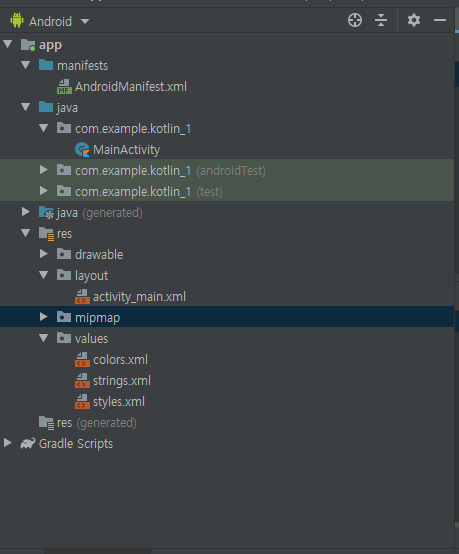Select the main com.example.kotlin_1 package name
Image resolution: width=459 pixels, height=554 pixels.
point(133,129)
